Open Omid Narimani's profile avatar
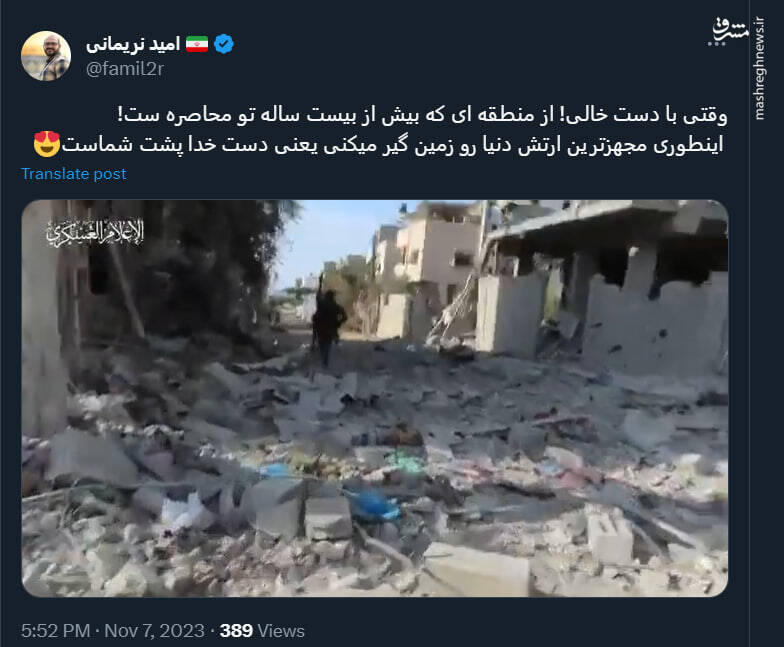784x647 pixels. [x=46, y=56]
